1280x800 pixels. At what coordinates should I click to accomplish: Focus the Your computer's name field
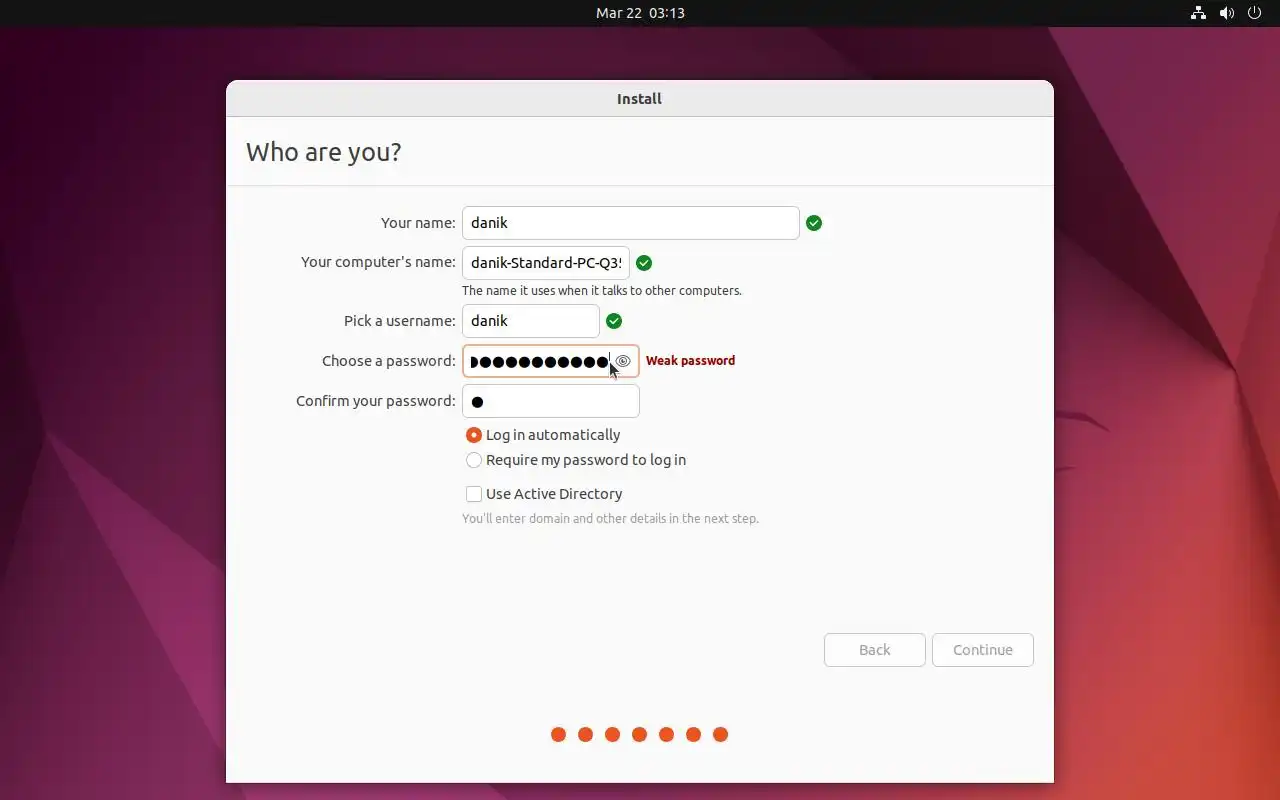tap(546, 263)
